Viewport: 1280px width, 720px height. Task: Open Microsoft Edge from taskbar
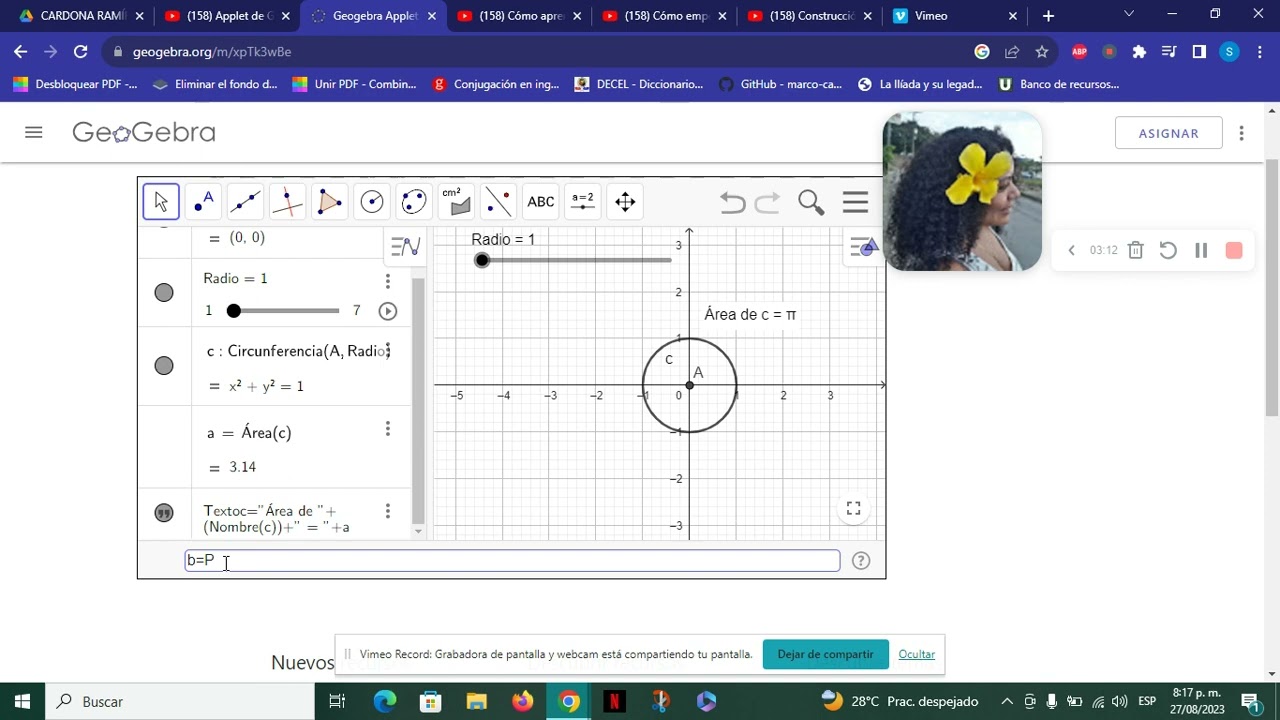tap(385, 702)
